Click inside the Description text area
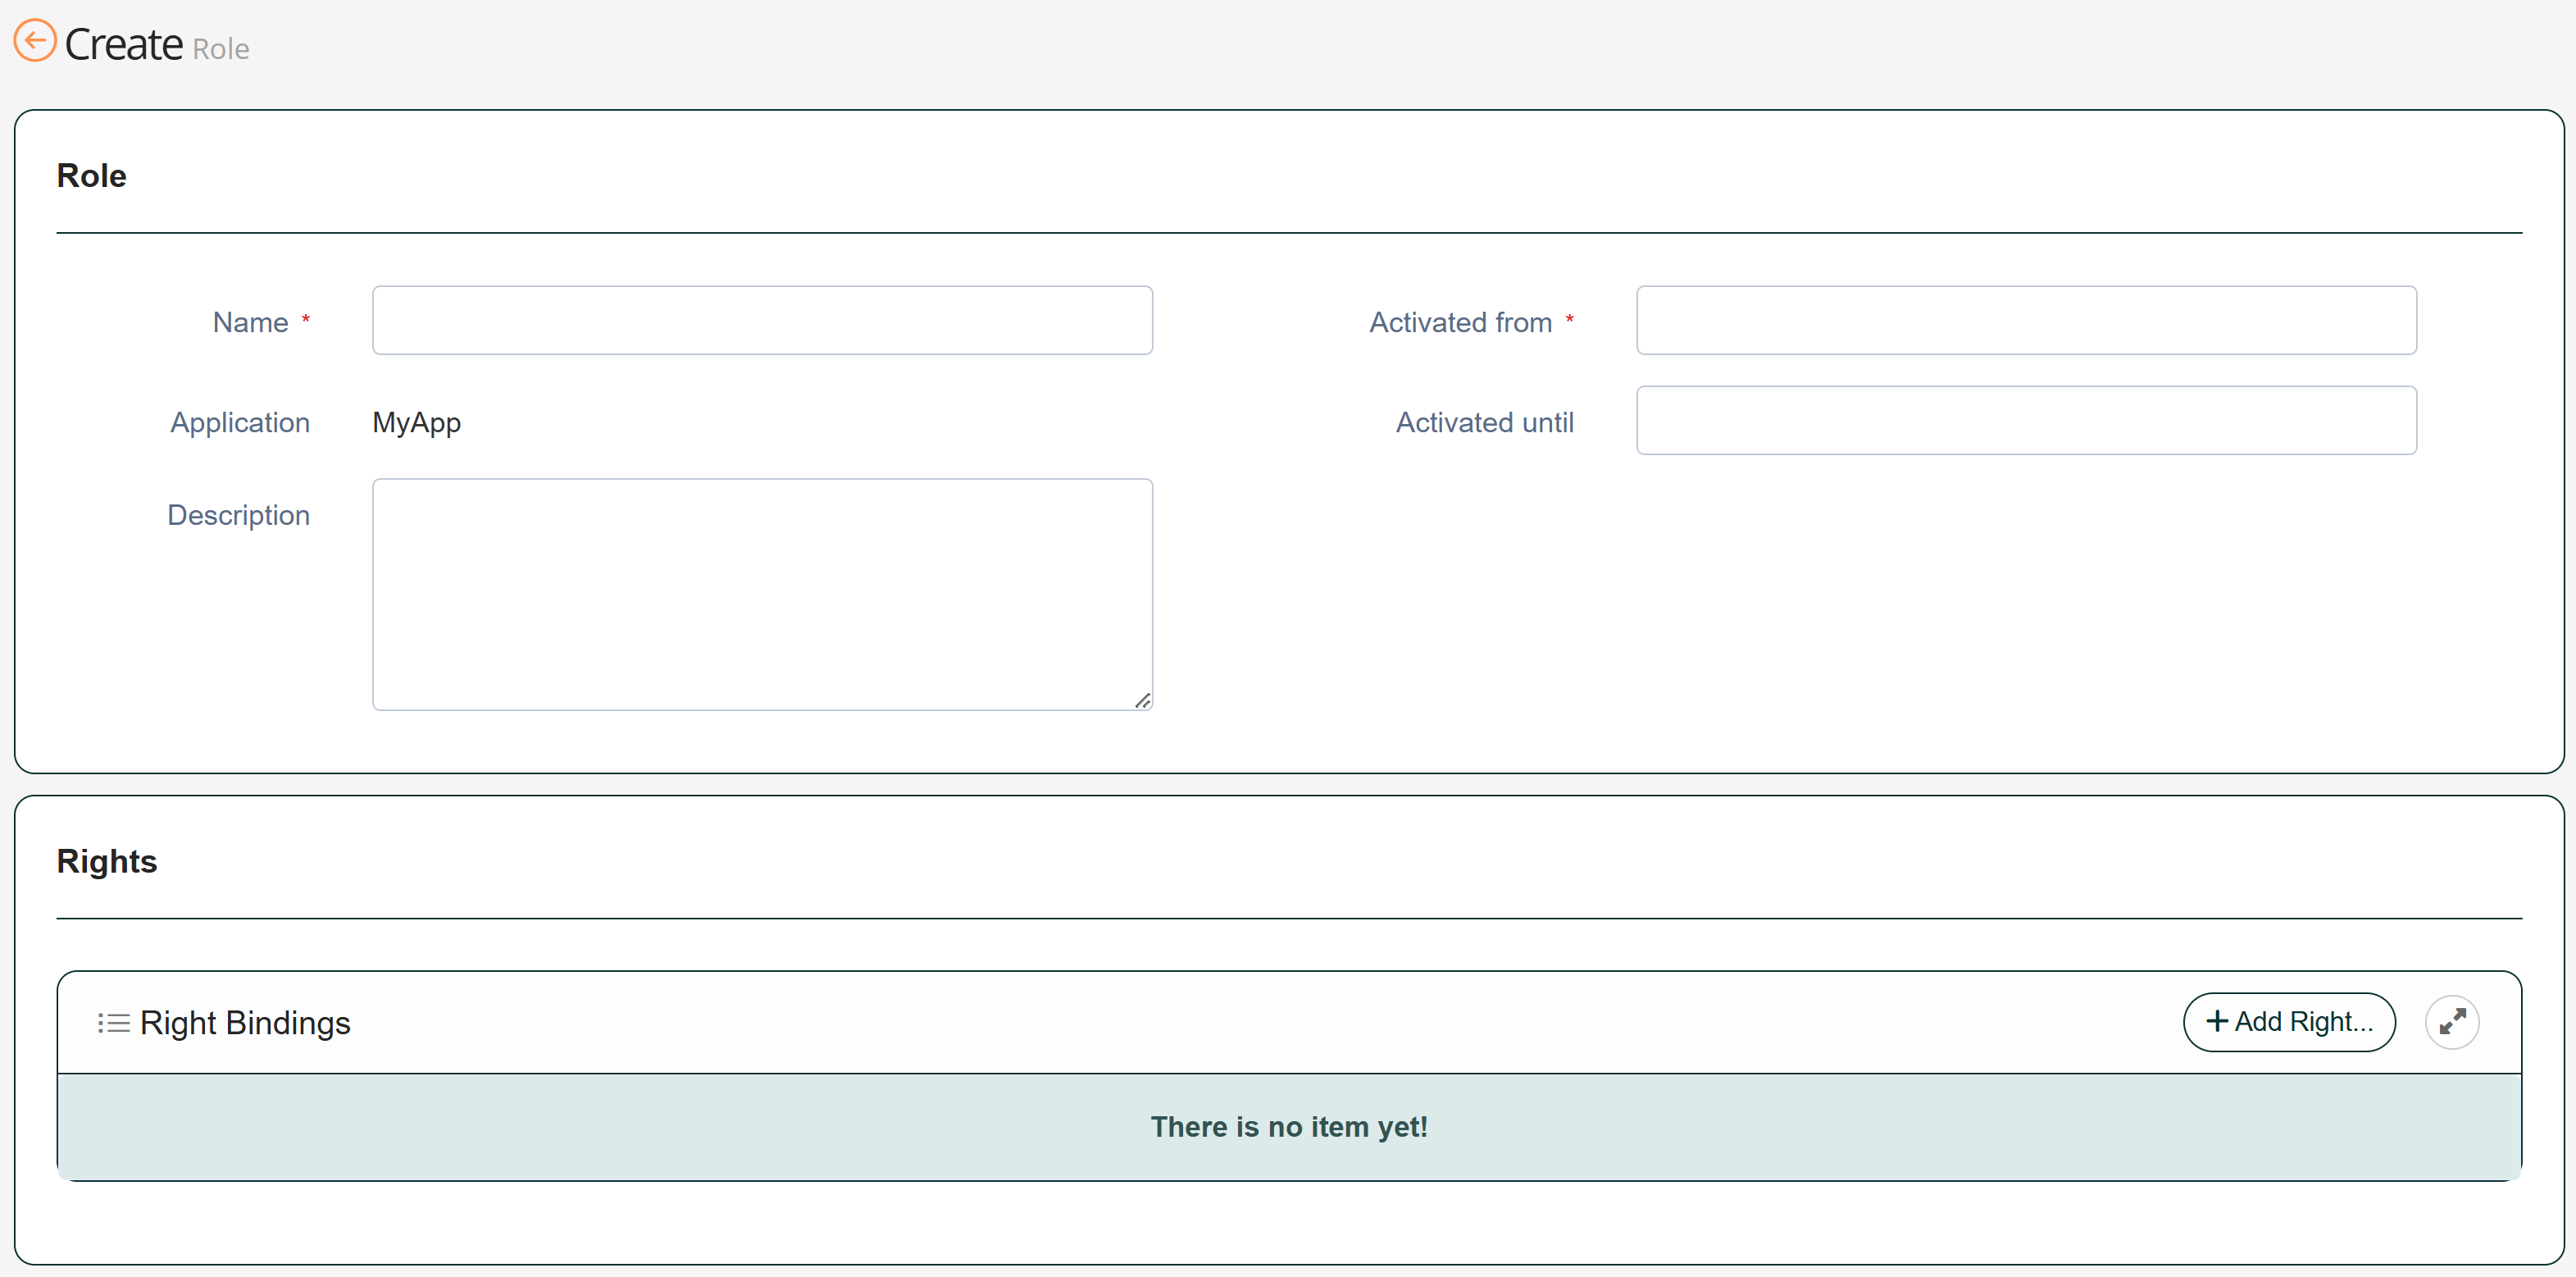The width and height of the screenshot is (2576, 1277). click(x=762, y=594)
